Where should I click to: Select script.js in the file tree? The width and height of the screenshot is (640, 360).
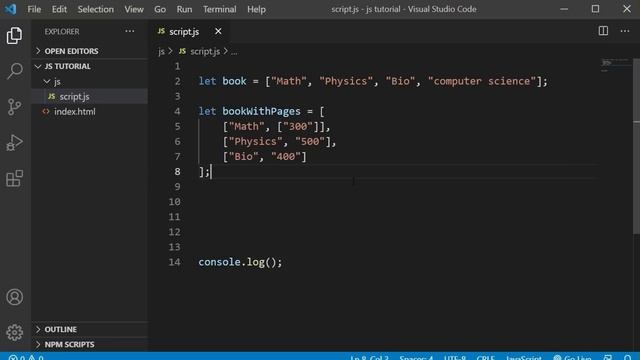(x=90, y=96)
